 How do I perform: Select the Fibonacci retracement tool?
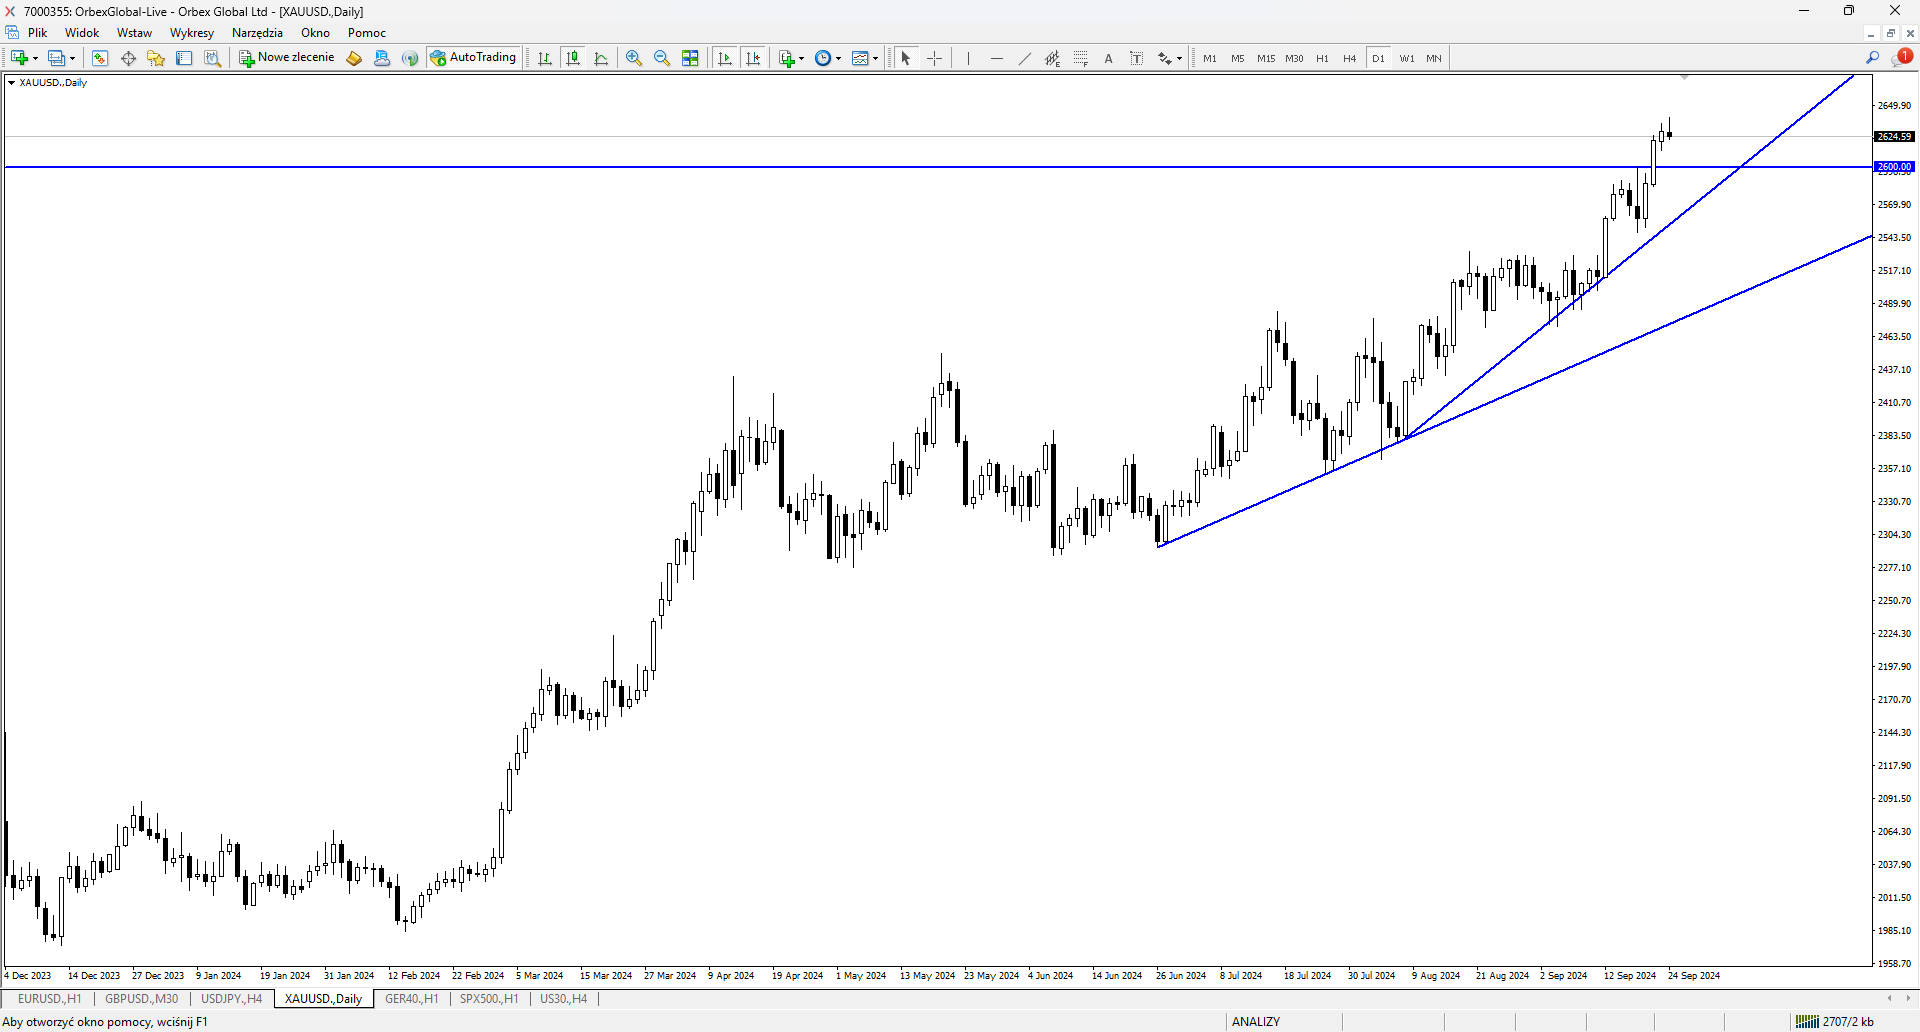[1080, 58]
